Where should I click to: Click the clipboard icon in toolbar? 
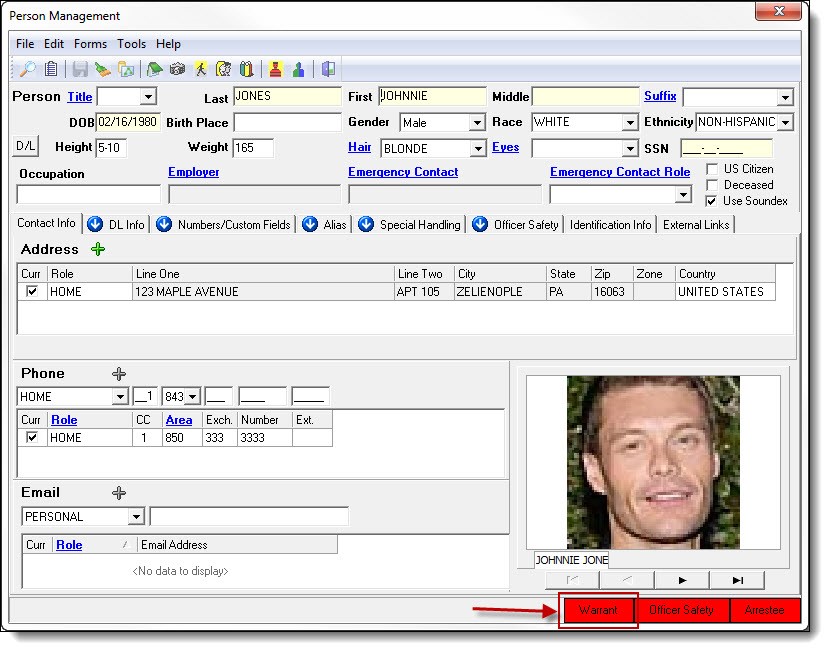[50, 69]
